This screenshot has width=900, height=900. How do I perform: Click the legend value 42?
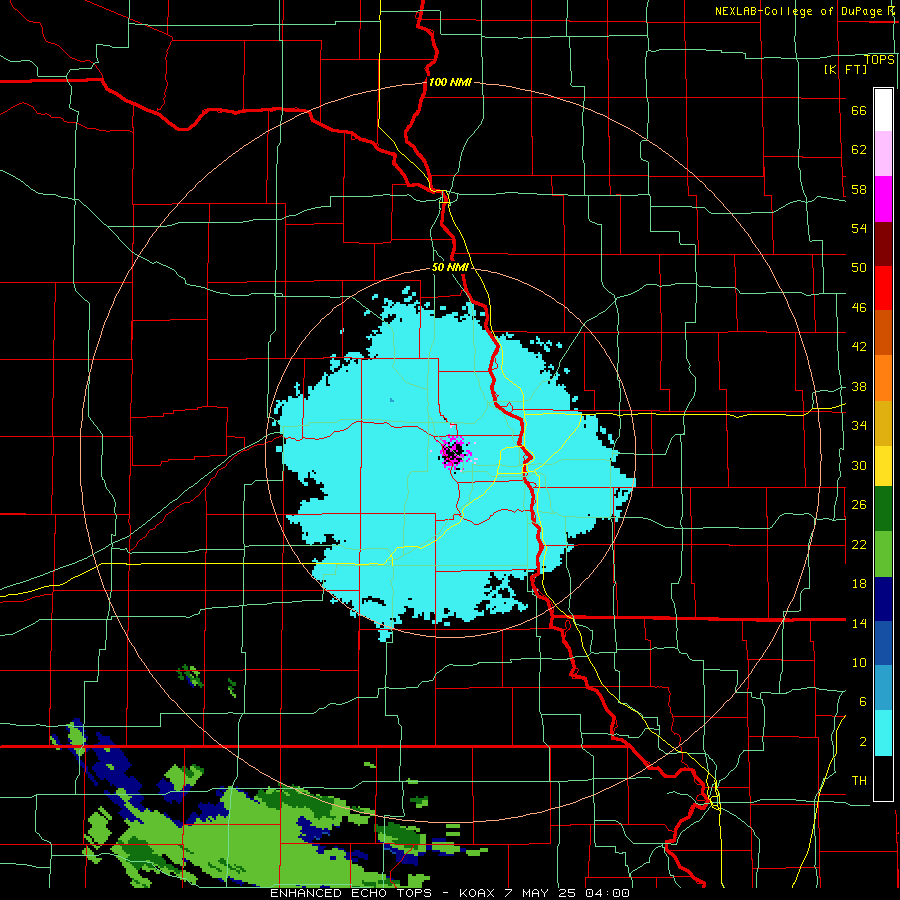point(859,347)
